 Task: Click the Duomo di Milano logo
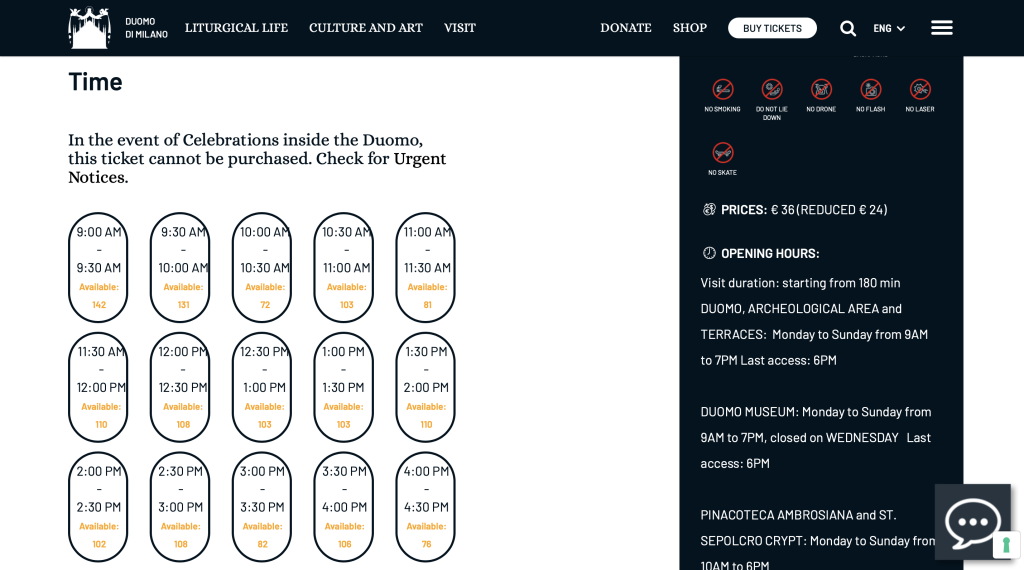pos(118,27)
